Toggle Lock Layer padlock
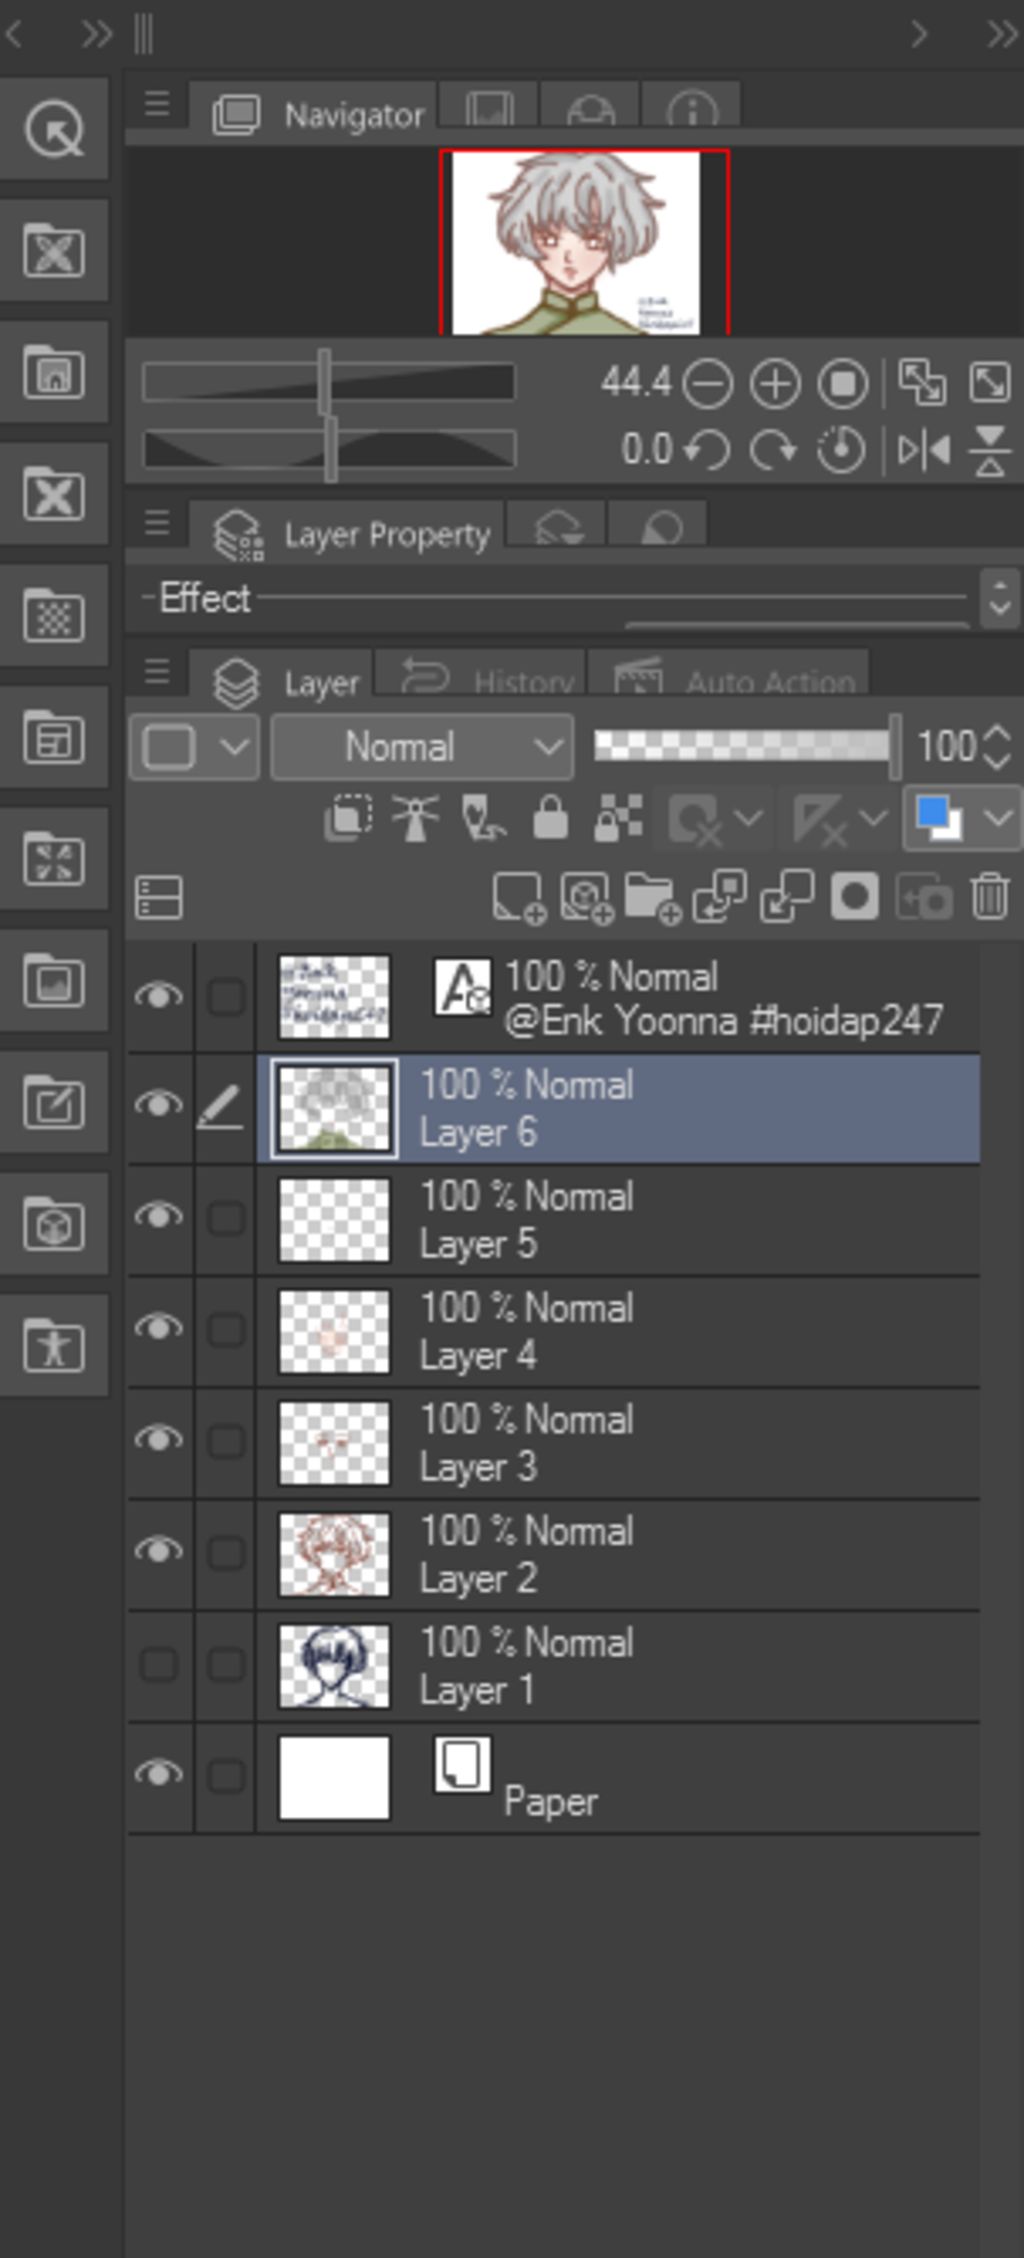This screenshot has height=2258, width=1024. [550, 818]
